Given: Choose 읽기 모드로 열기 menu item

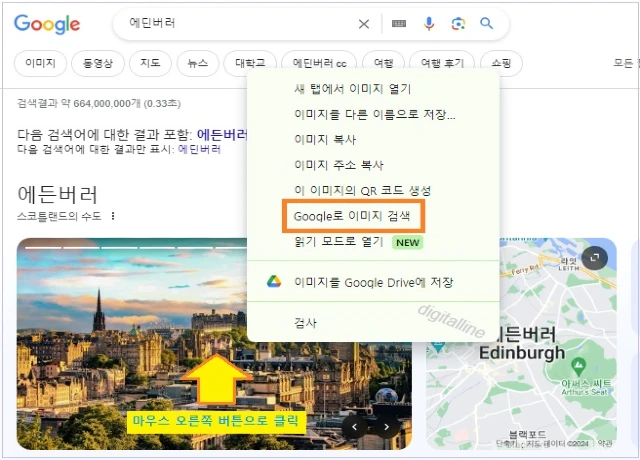Looking at the screenshot, I should click(x=373, y=242).
